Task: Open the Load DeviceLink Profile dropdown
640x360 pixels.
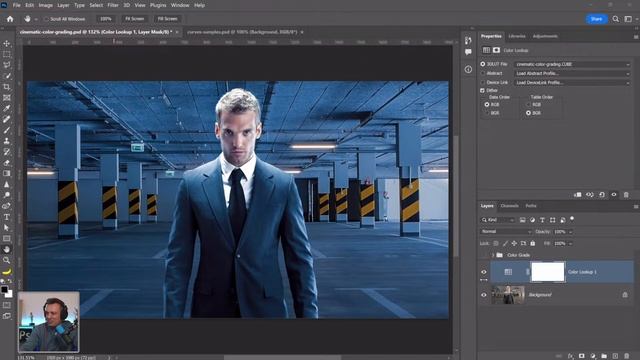Action: 572,82
